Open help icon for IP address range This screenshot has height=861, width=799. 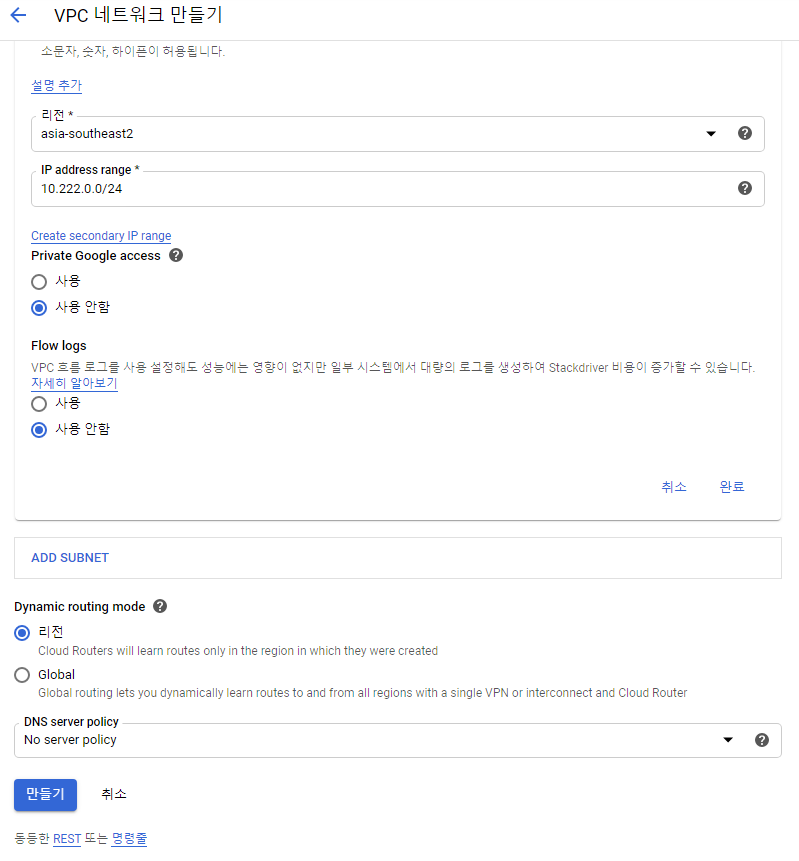pyautogui.click(x=745, y=188)
